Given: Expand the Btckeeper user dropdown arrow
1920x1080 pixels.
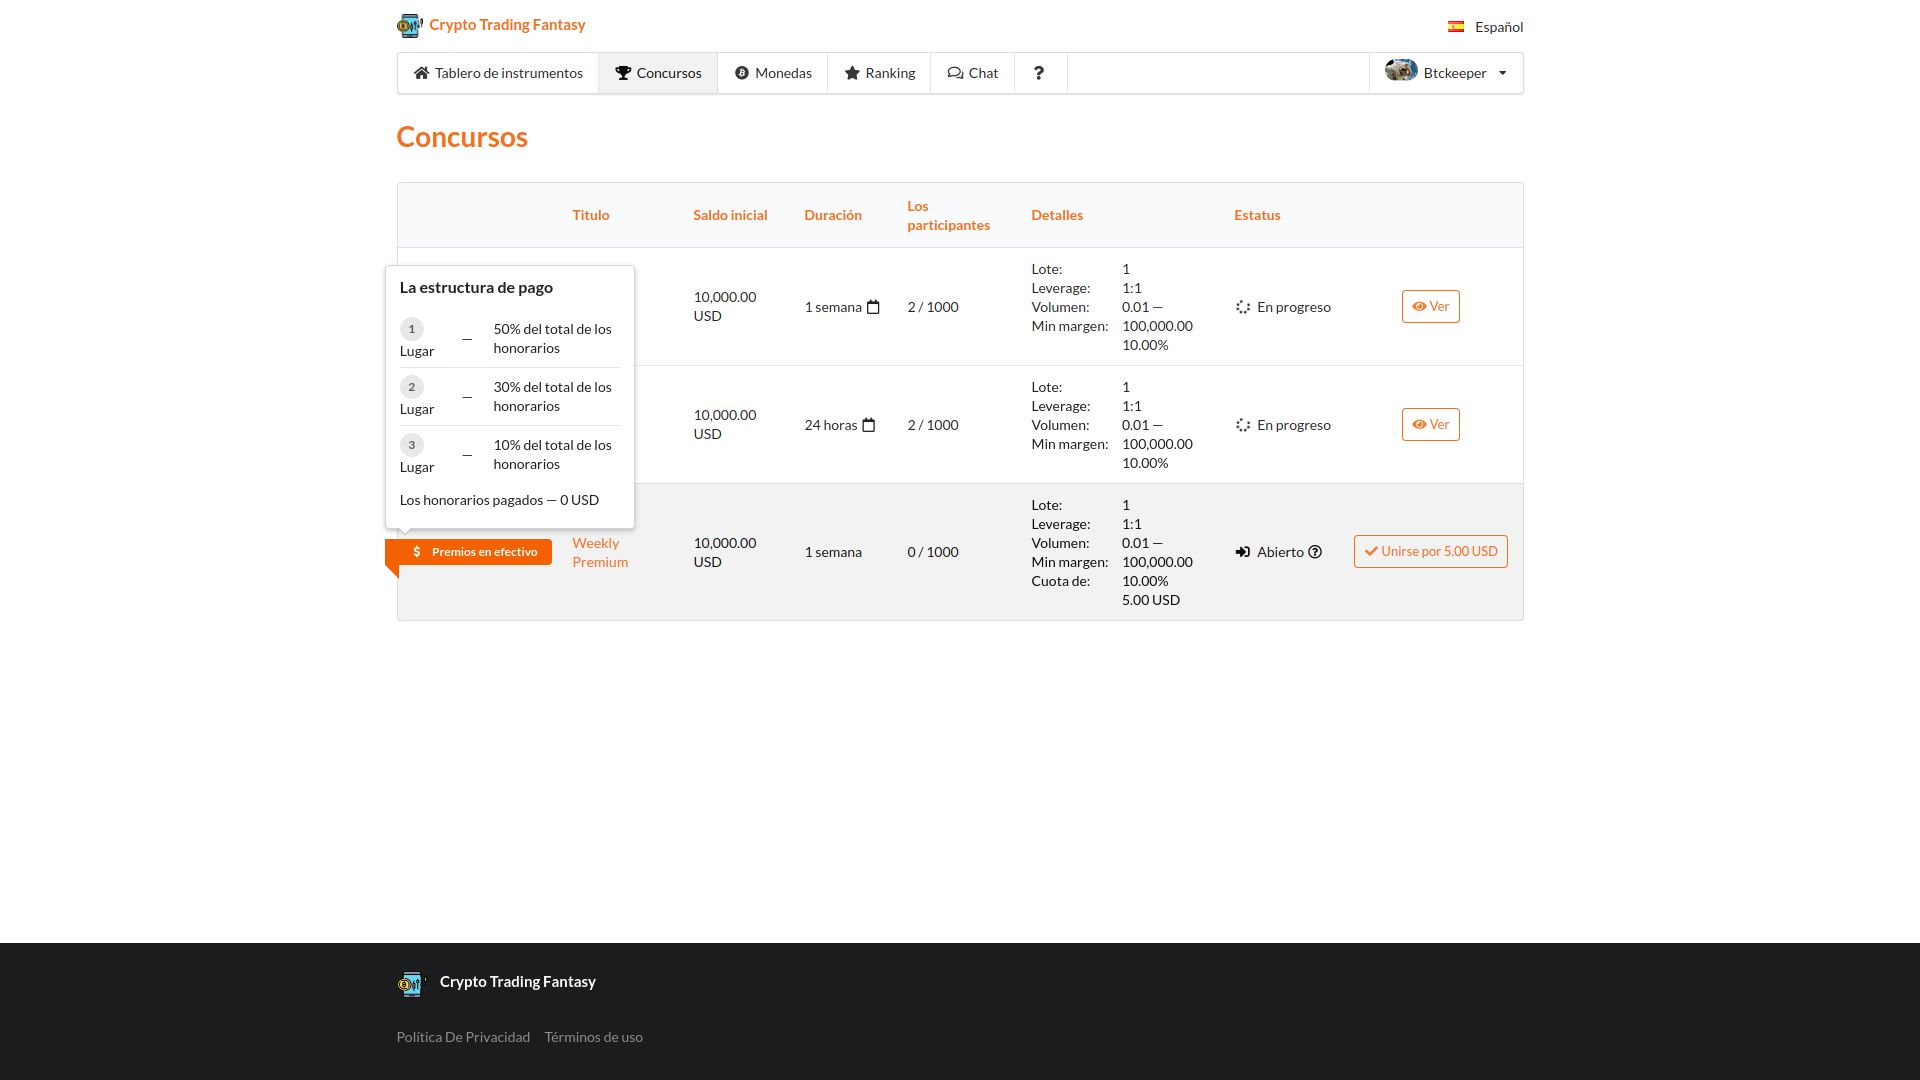Looking at the screenshot, I should [1503, 73].
